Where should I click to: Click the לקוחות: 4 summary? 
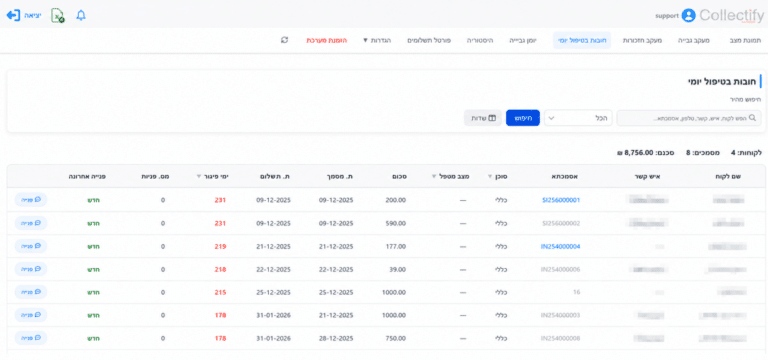click(746, 153)
